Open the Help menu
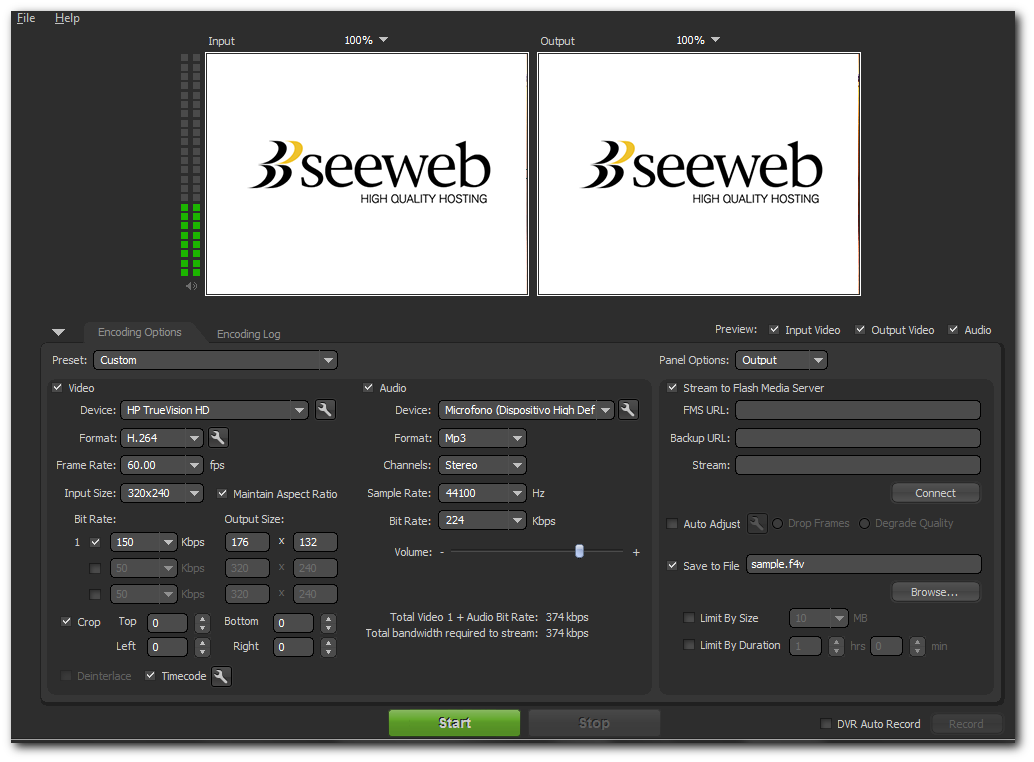 67,18
